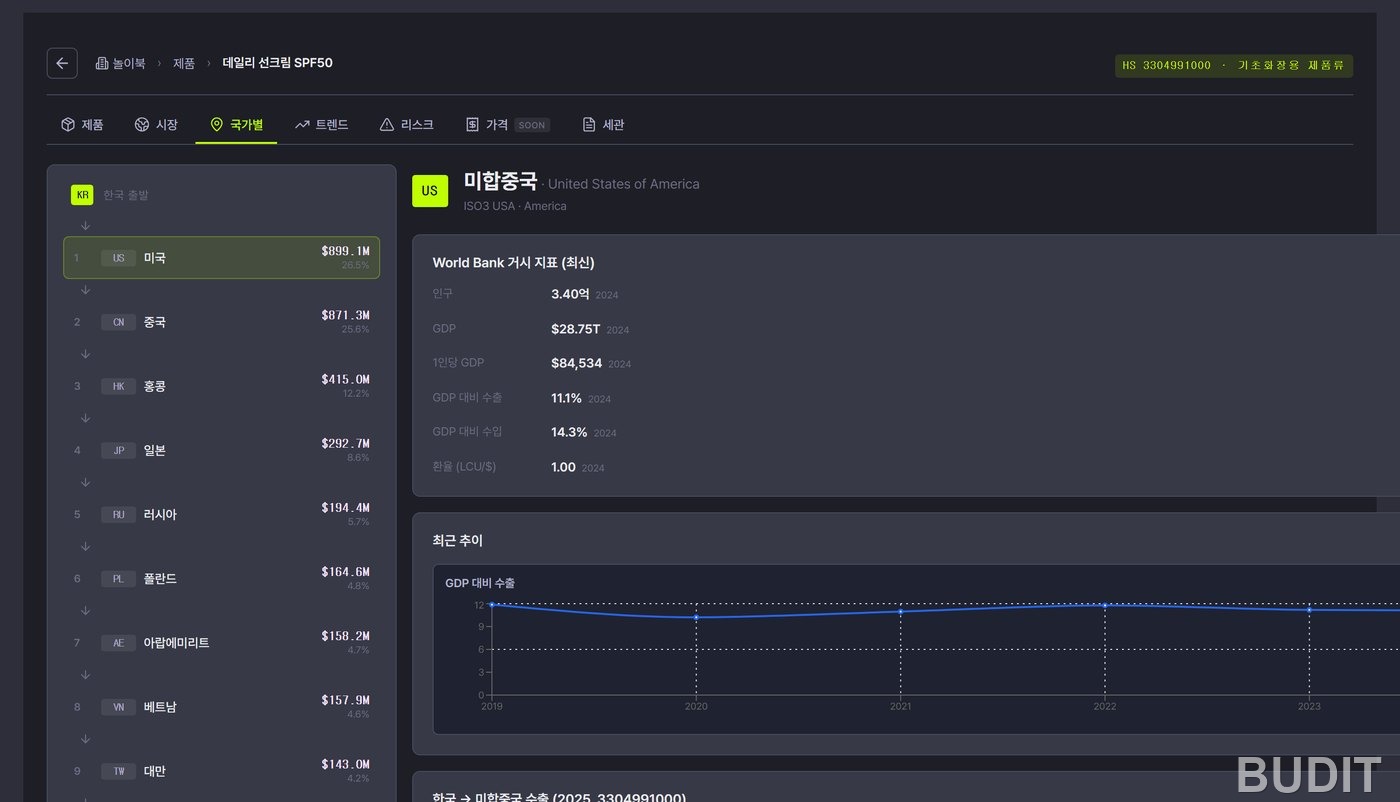Image resolution: width=1400 pixels, height=802 pixels.
Task: Choose 홍콩 from the country list
Action: click(221, 386)
